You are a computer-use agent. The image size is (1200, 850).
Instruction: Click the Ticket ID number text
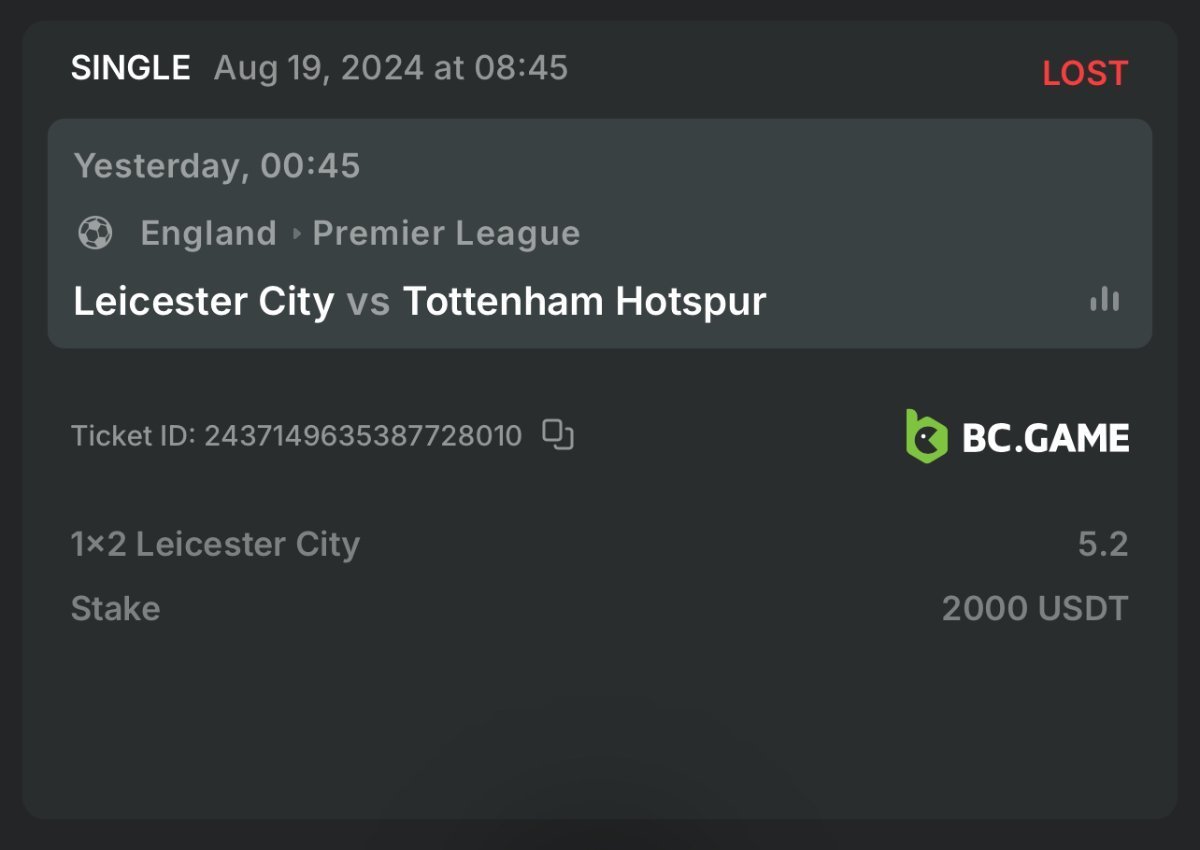click(x=363, y=436)
